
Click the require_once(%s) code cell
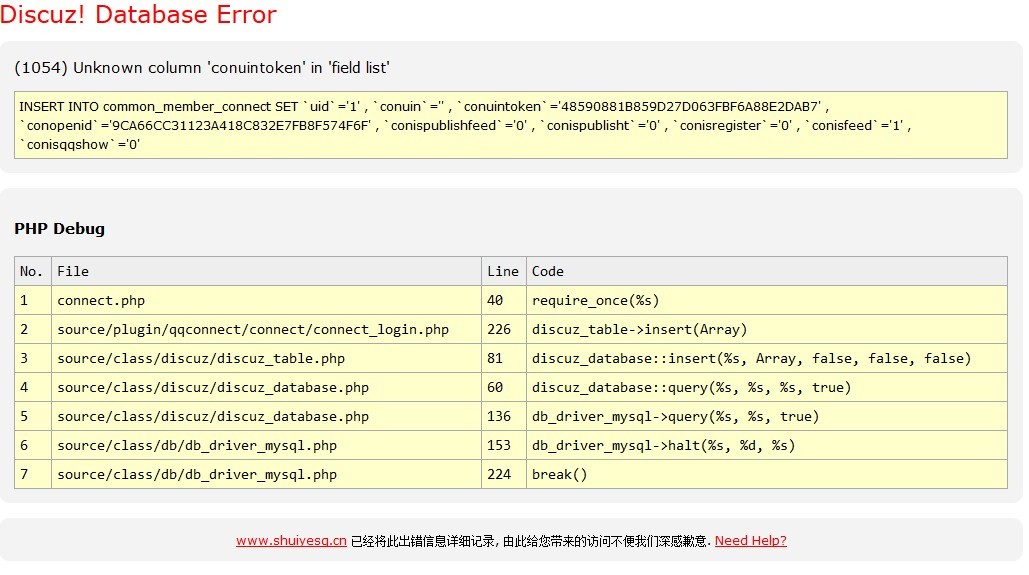coord(595,300)
